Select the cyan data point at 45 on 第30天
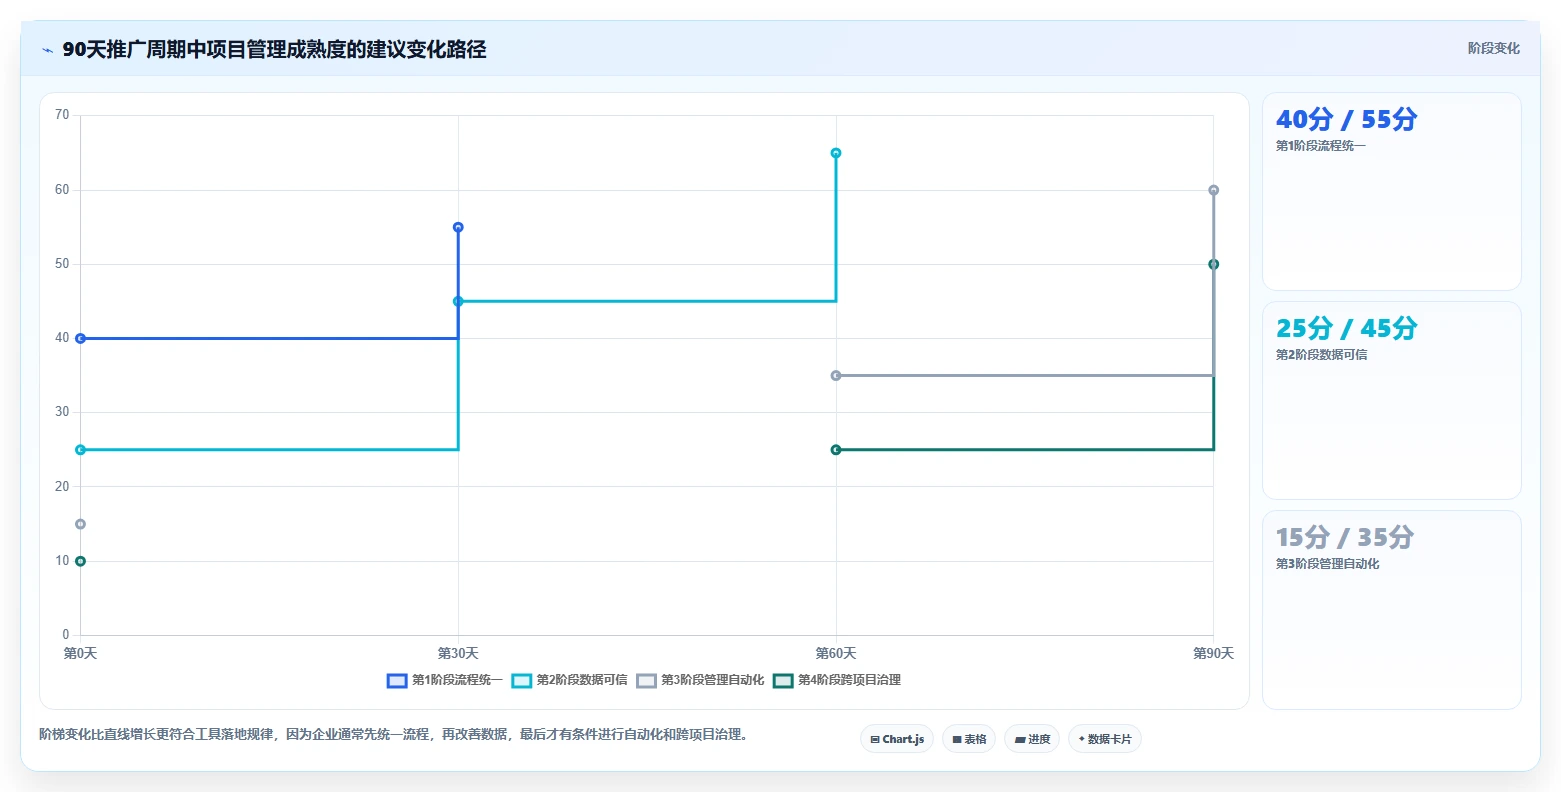The height and width of the screenshot is (792, 1561). (x=458, y=301)
